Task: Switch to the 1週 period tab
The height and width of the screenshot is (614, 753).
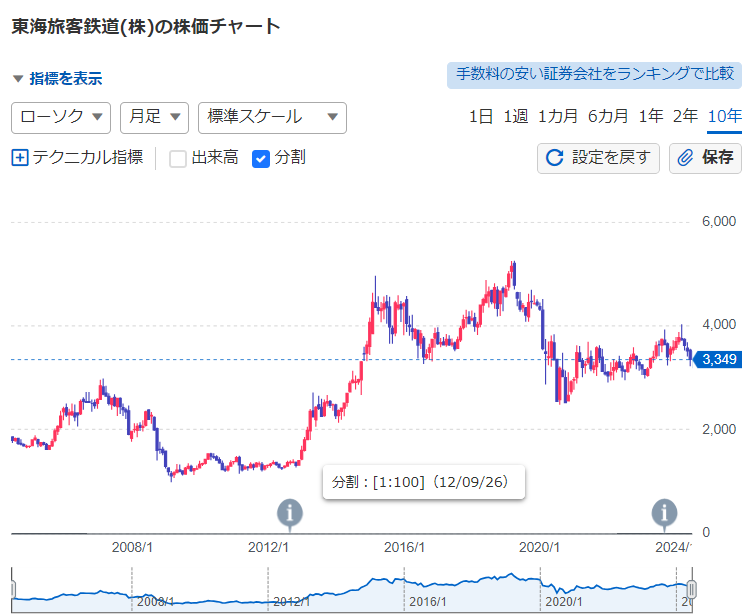Action: coord(515,116)
